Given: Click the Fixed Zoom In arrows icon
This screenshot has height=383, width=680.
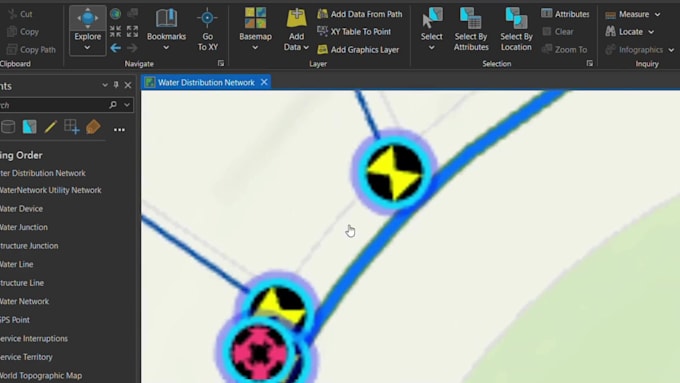Looking at the screenshot, I should click(x=115, y=31).
